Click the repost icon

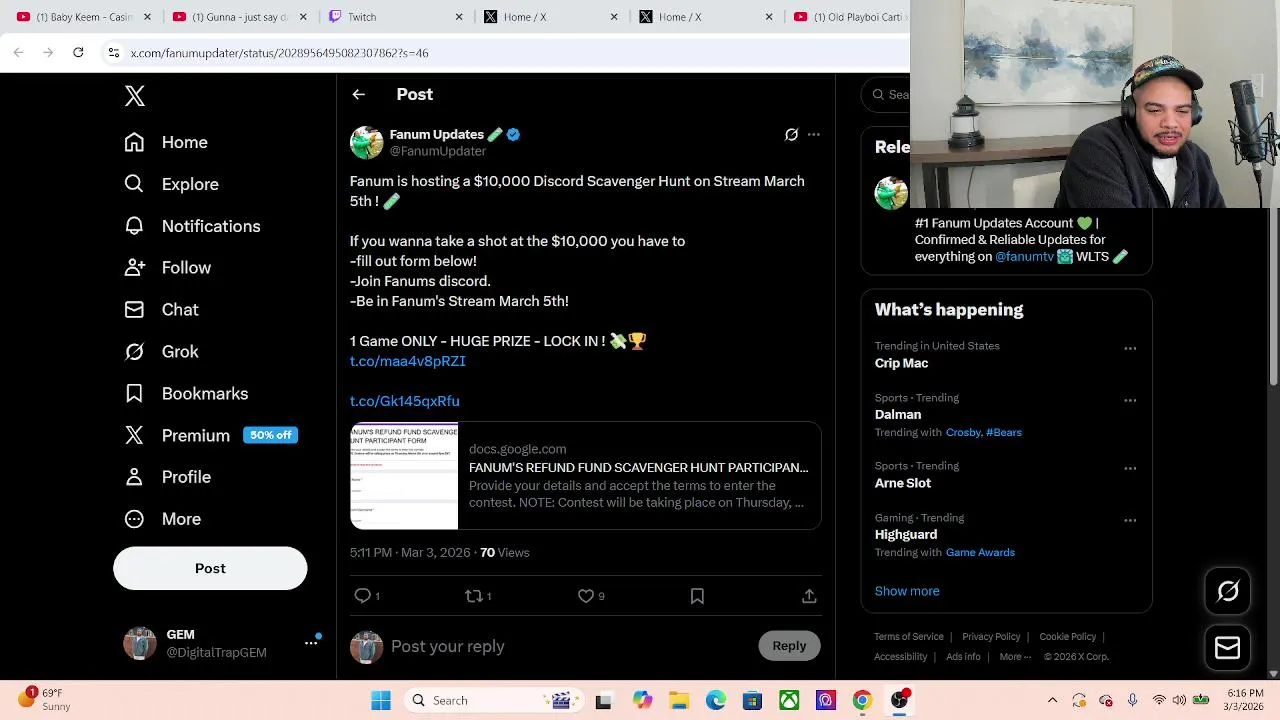coord(474,596)
